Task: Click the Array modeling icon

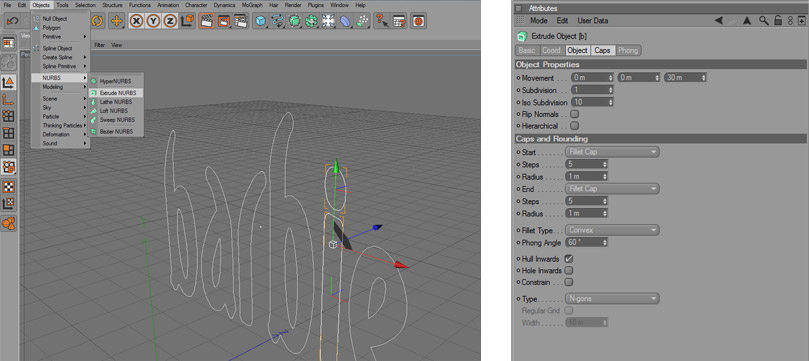Action: pyautogui.click(x=311, y=21)
